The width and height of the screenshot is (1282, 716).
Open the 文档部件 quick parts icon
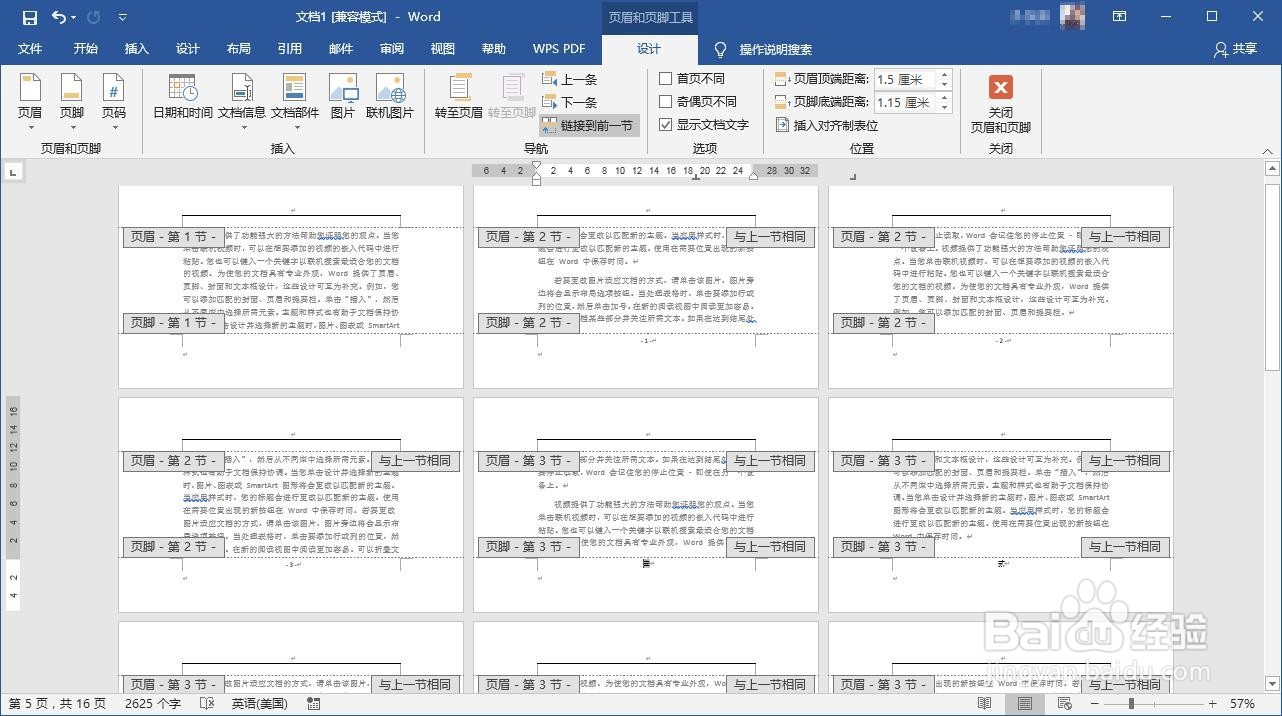pos(295,89)
